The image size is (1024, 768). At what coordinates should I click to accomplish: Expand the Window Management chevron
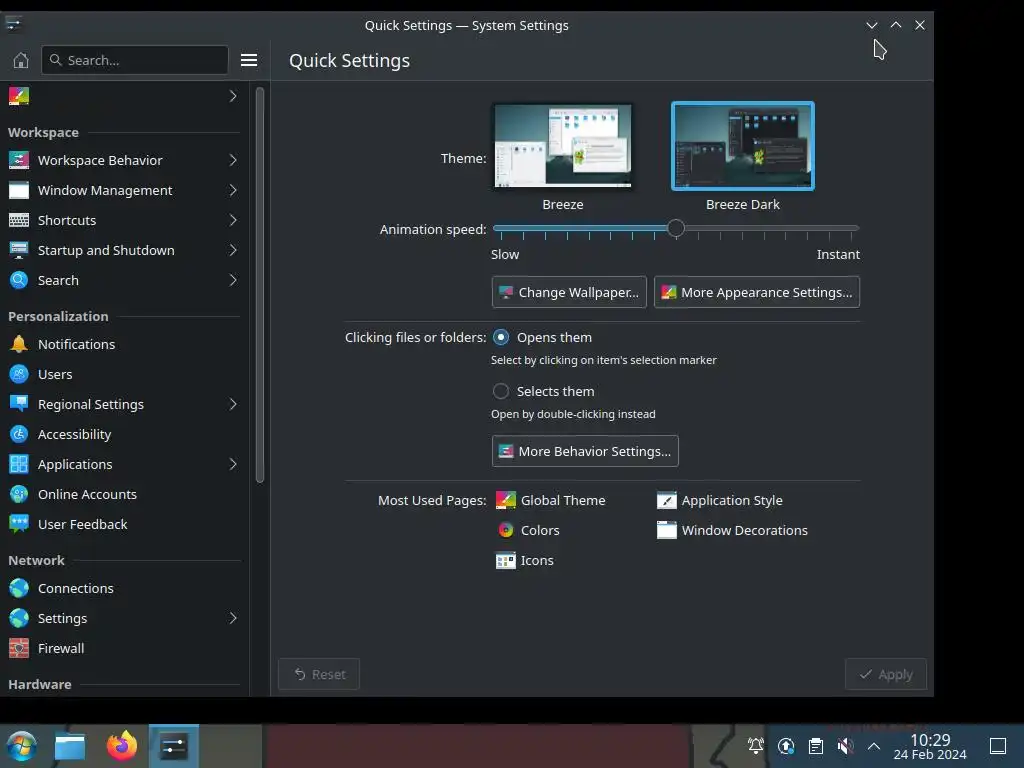tap(233, 190)
